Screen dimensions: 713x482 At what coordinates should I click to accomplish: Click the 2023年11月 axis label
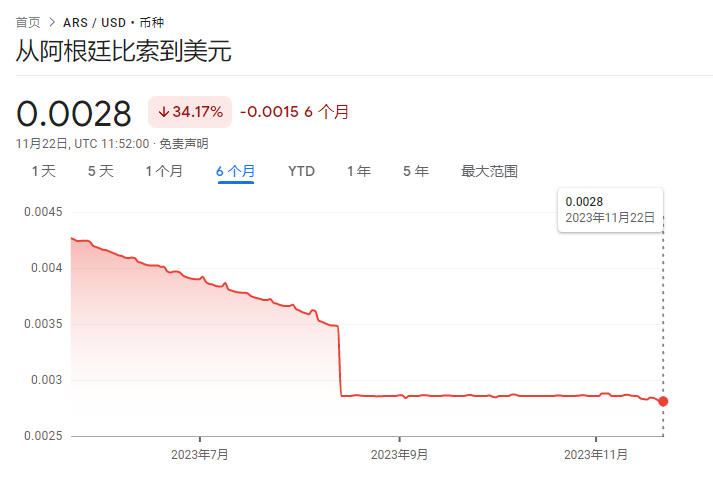596,455
